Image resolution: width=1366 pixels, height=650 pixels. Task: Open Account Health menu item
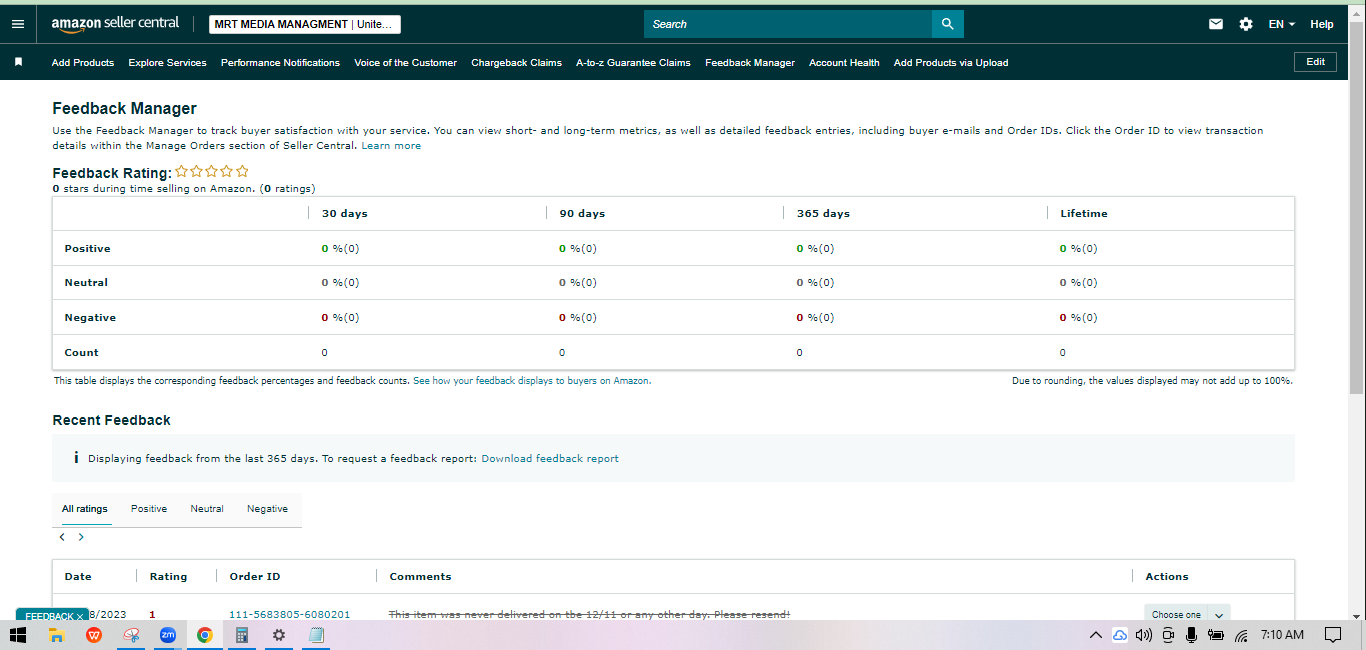pyautogui.click(x=844, y=62)
